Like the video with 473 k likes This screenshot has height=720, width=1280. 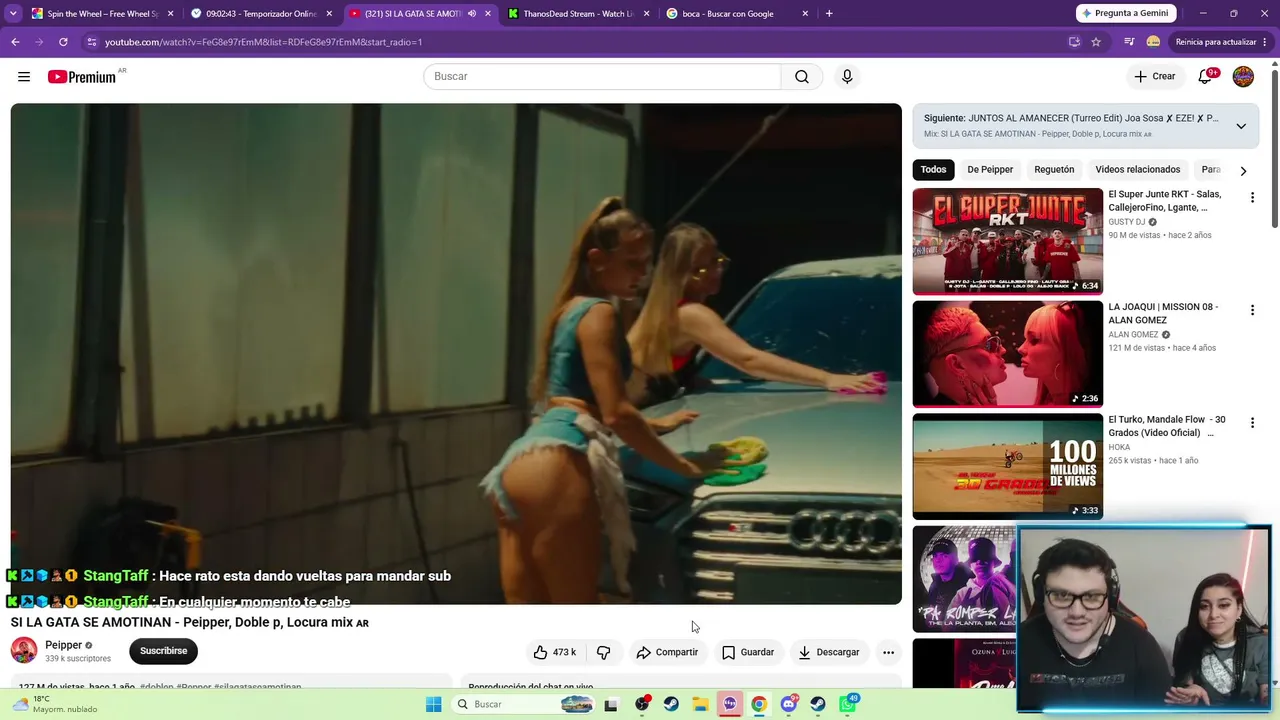[x=554, y=652]
